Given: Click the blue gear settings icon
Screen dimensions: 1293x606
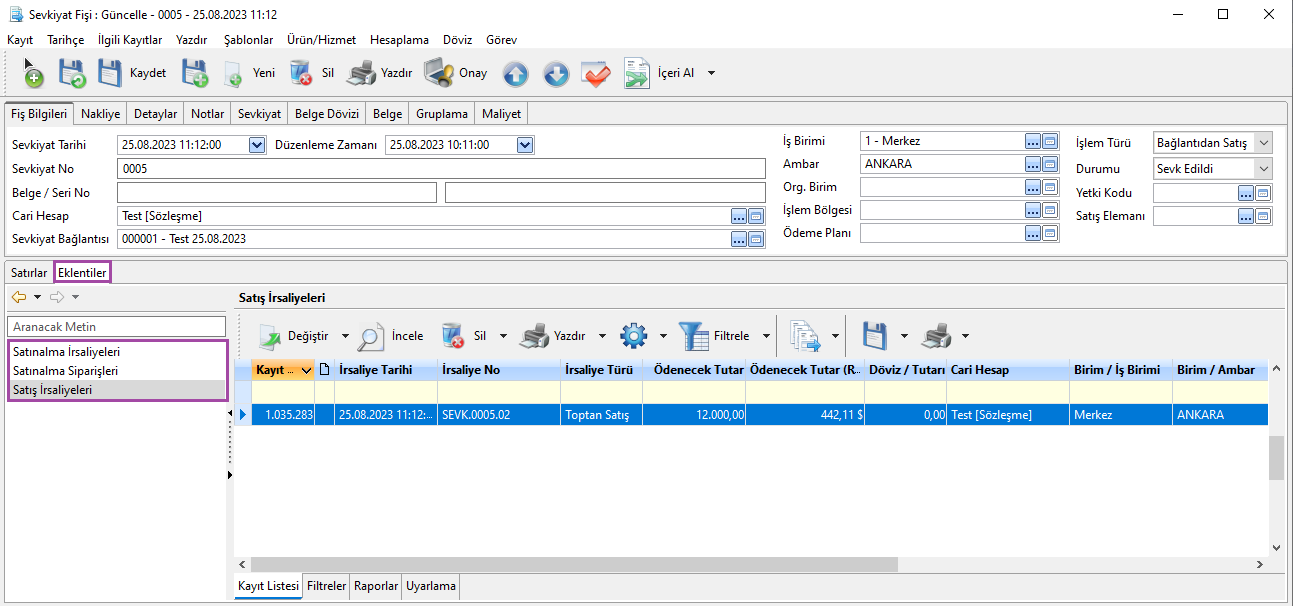Looking at the screenshot, I should (634, 337).
